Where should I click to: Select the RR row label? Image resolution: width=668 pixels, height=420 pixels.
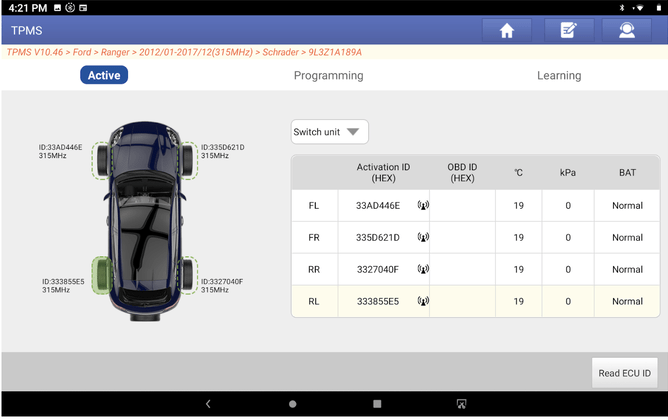[x=314, y=269]
